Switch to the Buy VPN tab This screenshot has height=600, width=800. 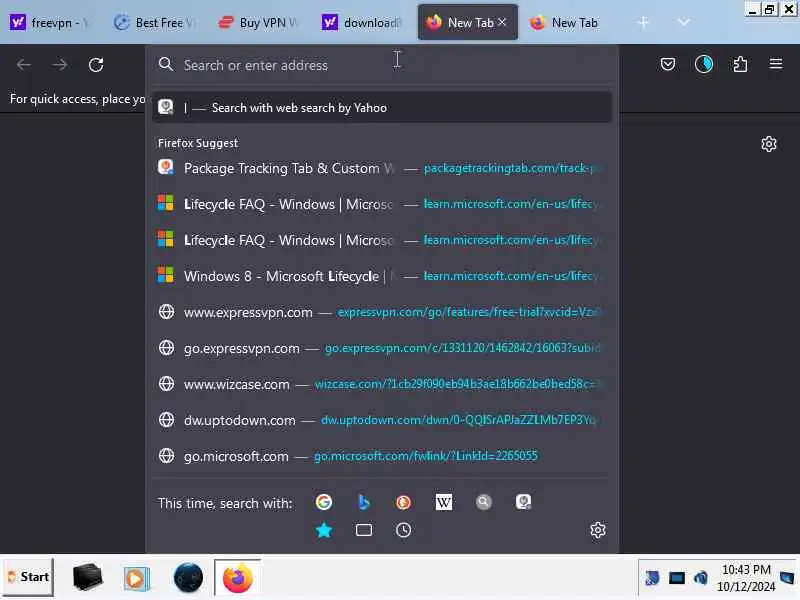point(260,22)
